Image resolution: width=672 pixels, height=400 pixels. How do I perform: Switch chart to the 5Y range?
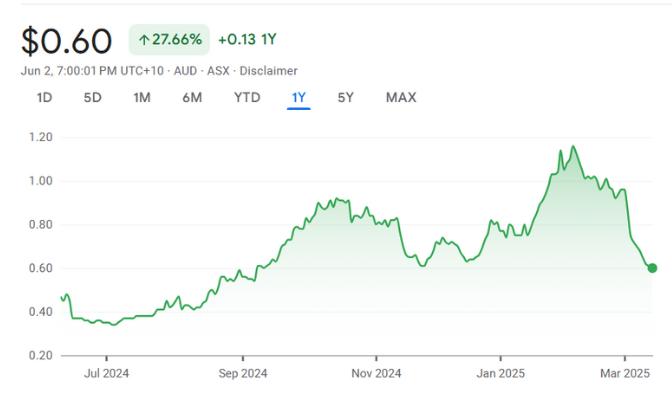(x=345, y=97)
